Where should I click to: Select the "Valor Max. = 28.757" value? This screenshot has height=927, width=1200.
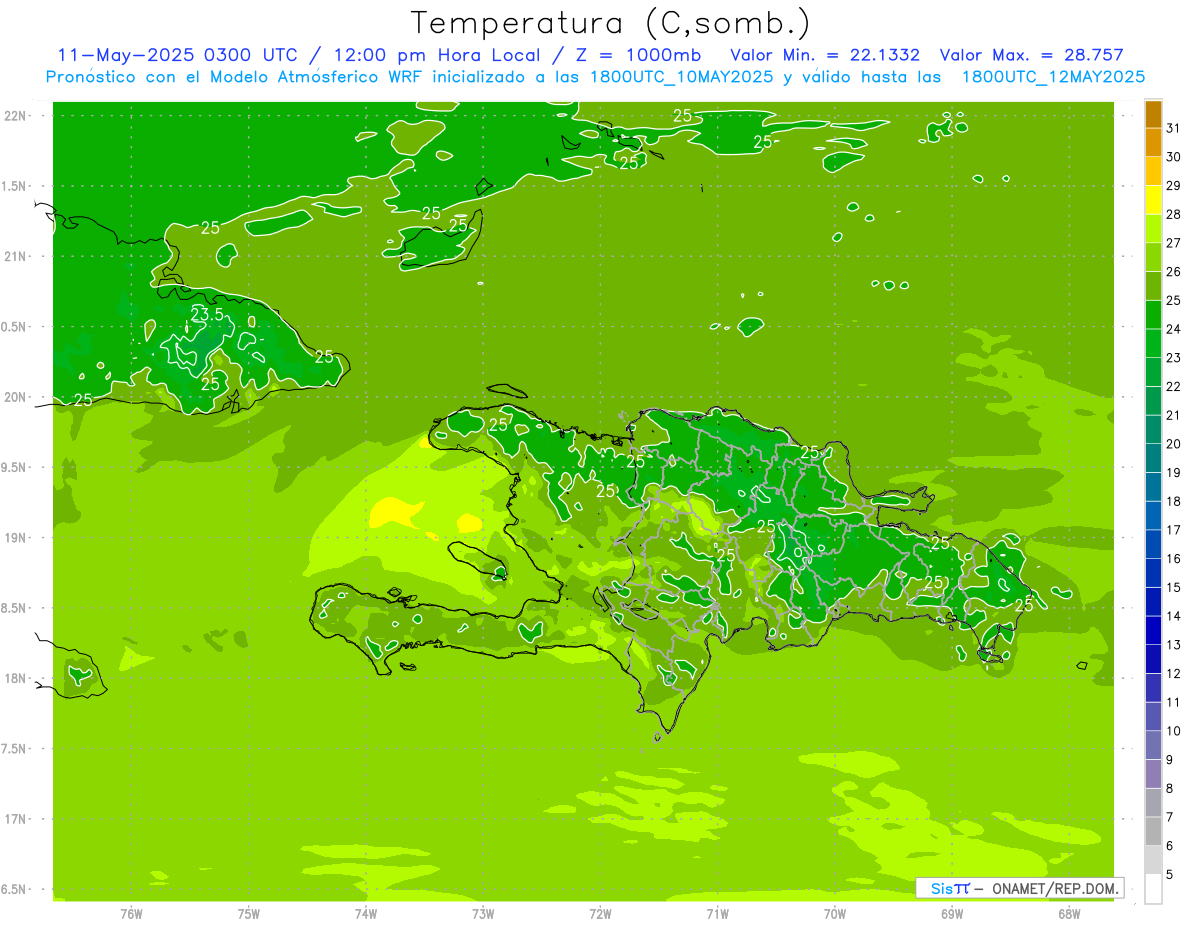1032,55
